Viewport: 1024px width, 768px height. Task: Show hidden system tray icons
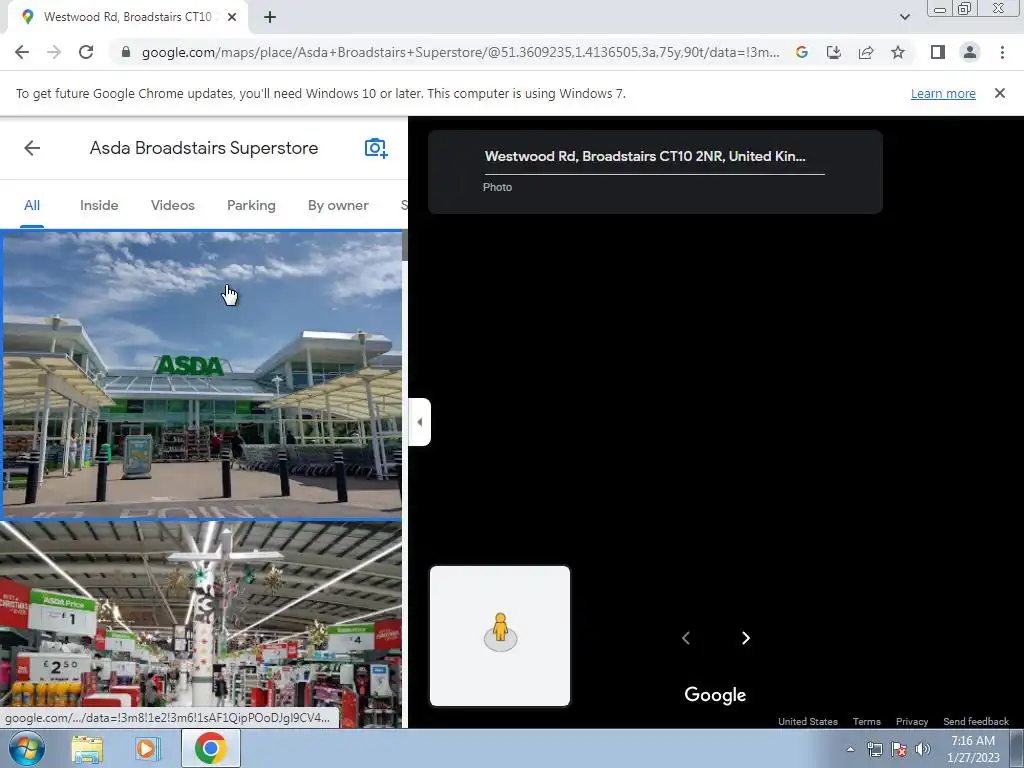[x=850, y=749]
